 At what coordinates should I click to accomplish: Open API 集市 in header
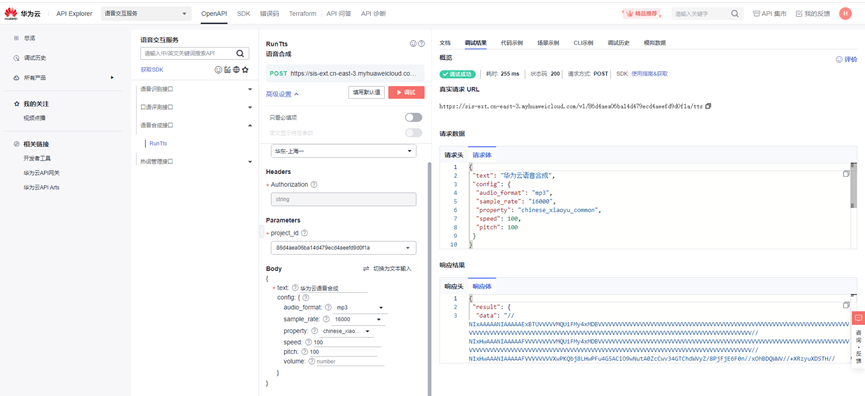coord(770,14)
